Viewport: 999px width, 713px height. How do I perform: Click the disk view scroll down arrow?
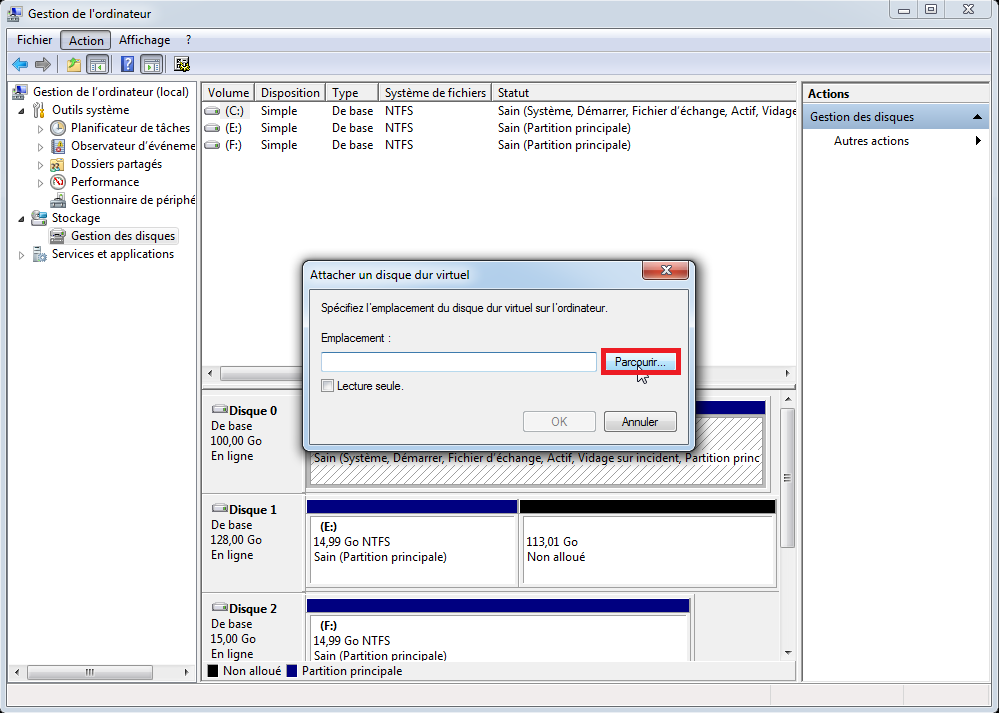788,652
